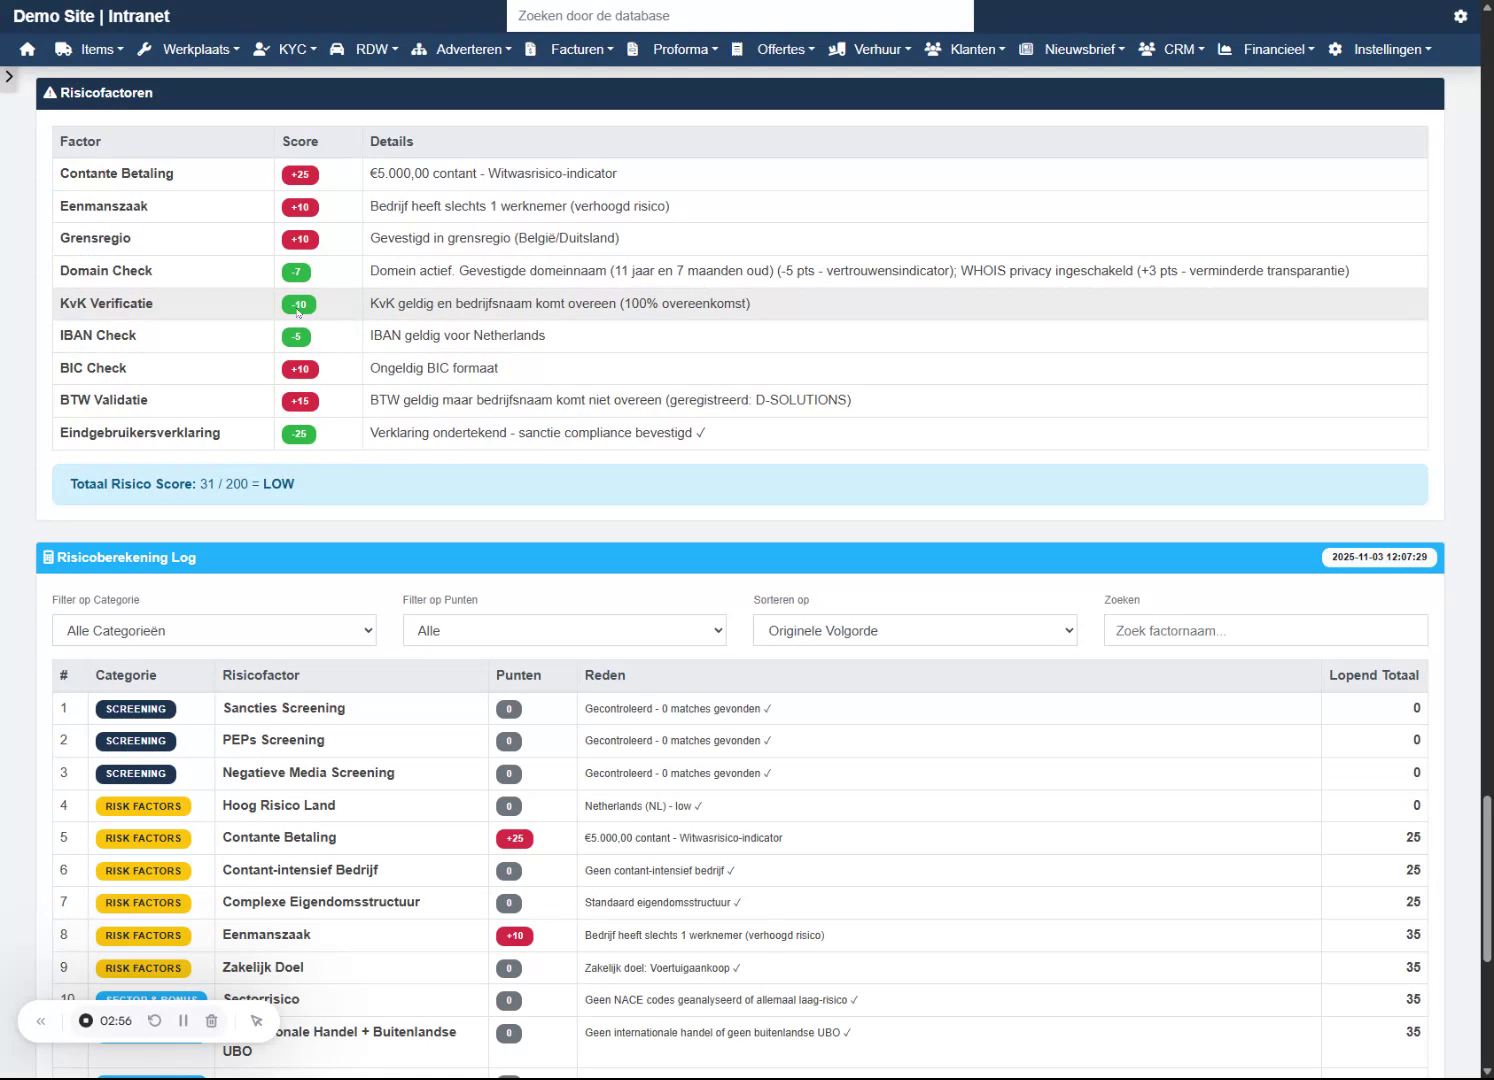Image resolution: width=1494 pixels, height=1080 pixels.
Task: Click the user-check icon next to KYC
Action: 262,49
